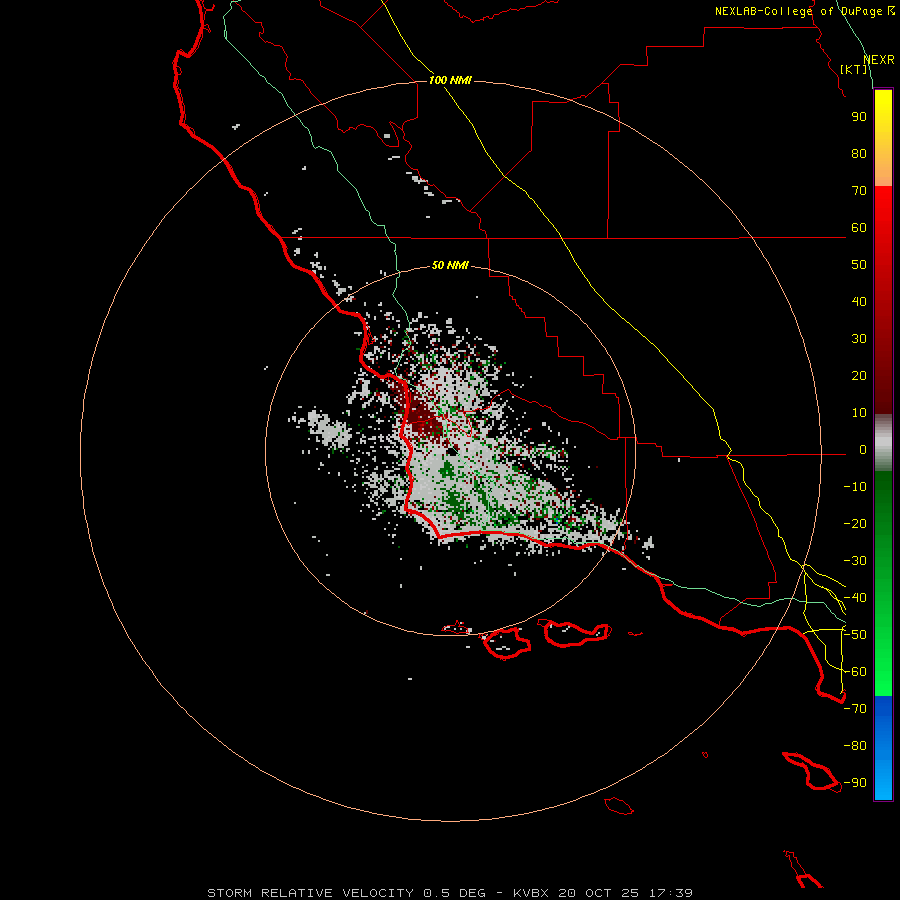Viewport: 900px width, 900px height.
Task: Click the 100 NMI range ring label
Action: [x=450, y=80]
